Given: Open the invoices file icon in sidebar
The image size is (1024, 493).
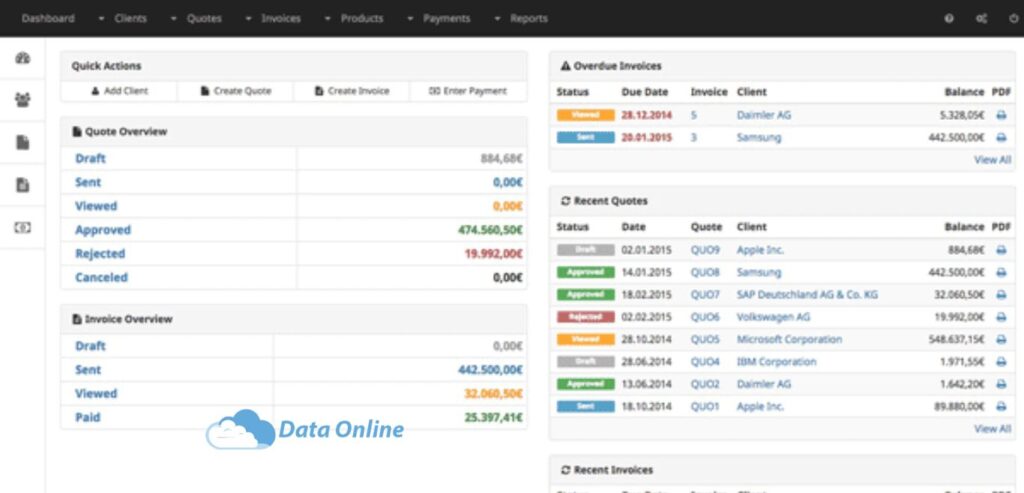Looking at the screenshot, I should (x=23, y=185).
